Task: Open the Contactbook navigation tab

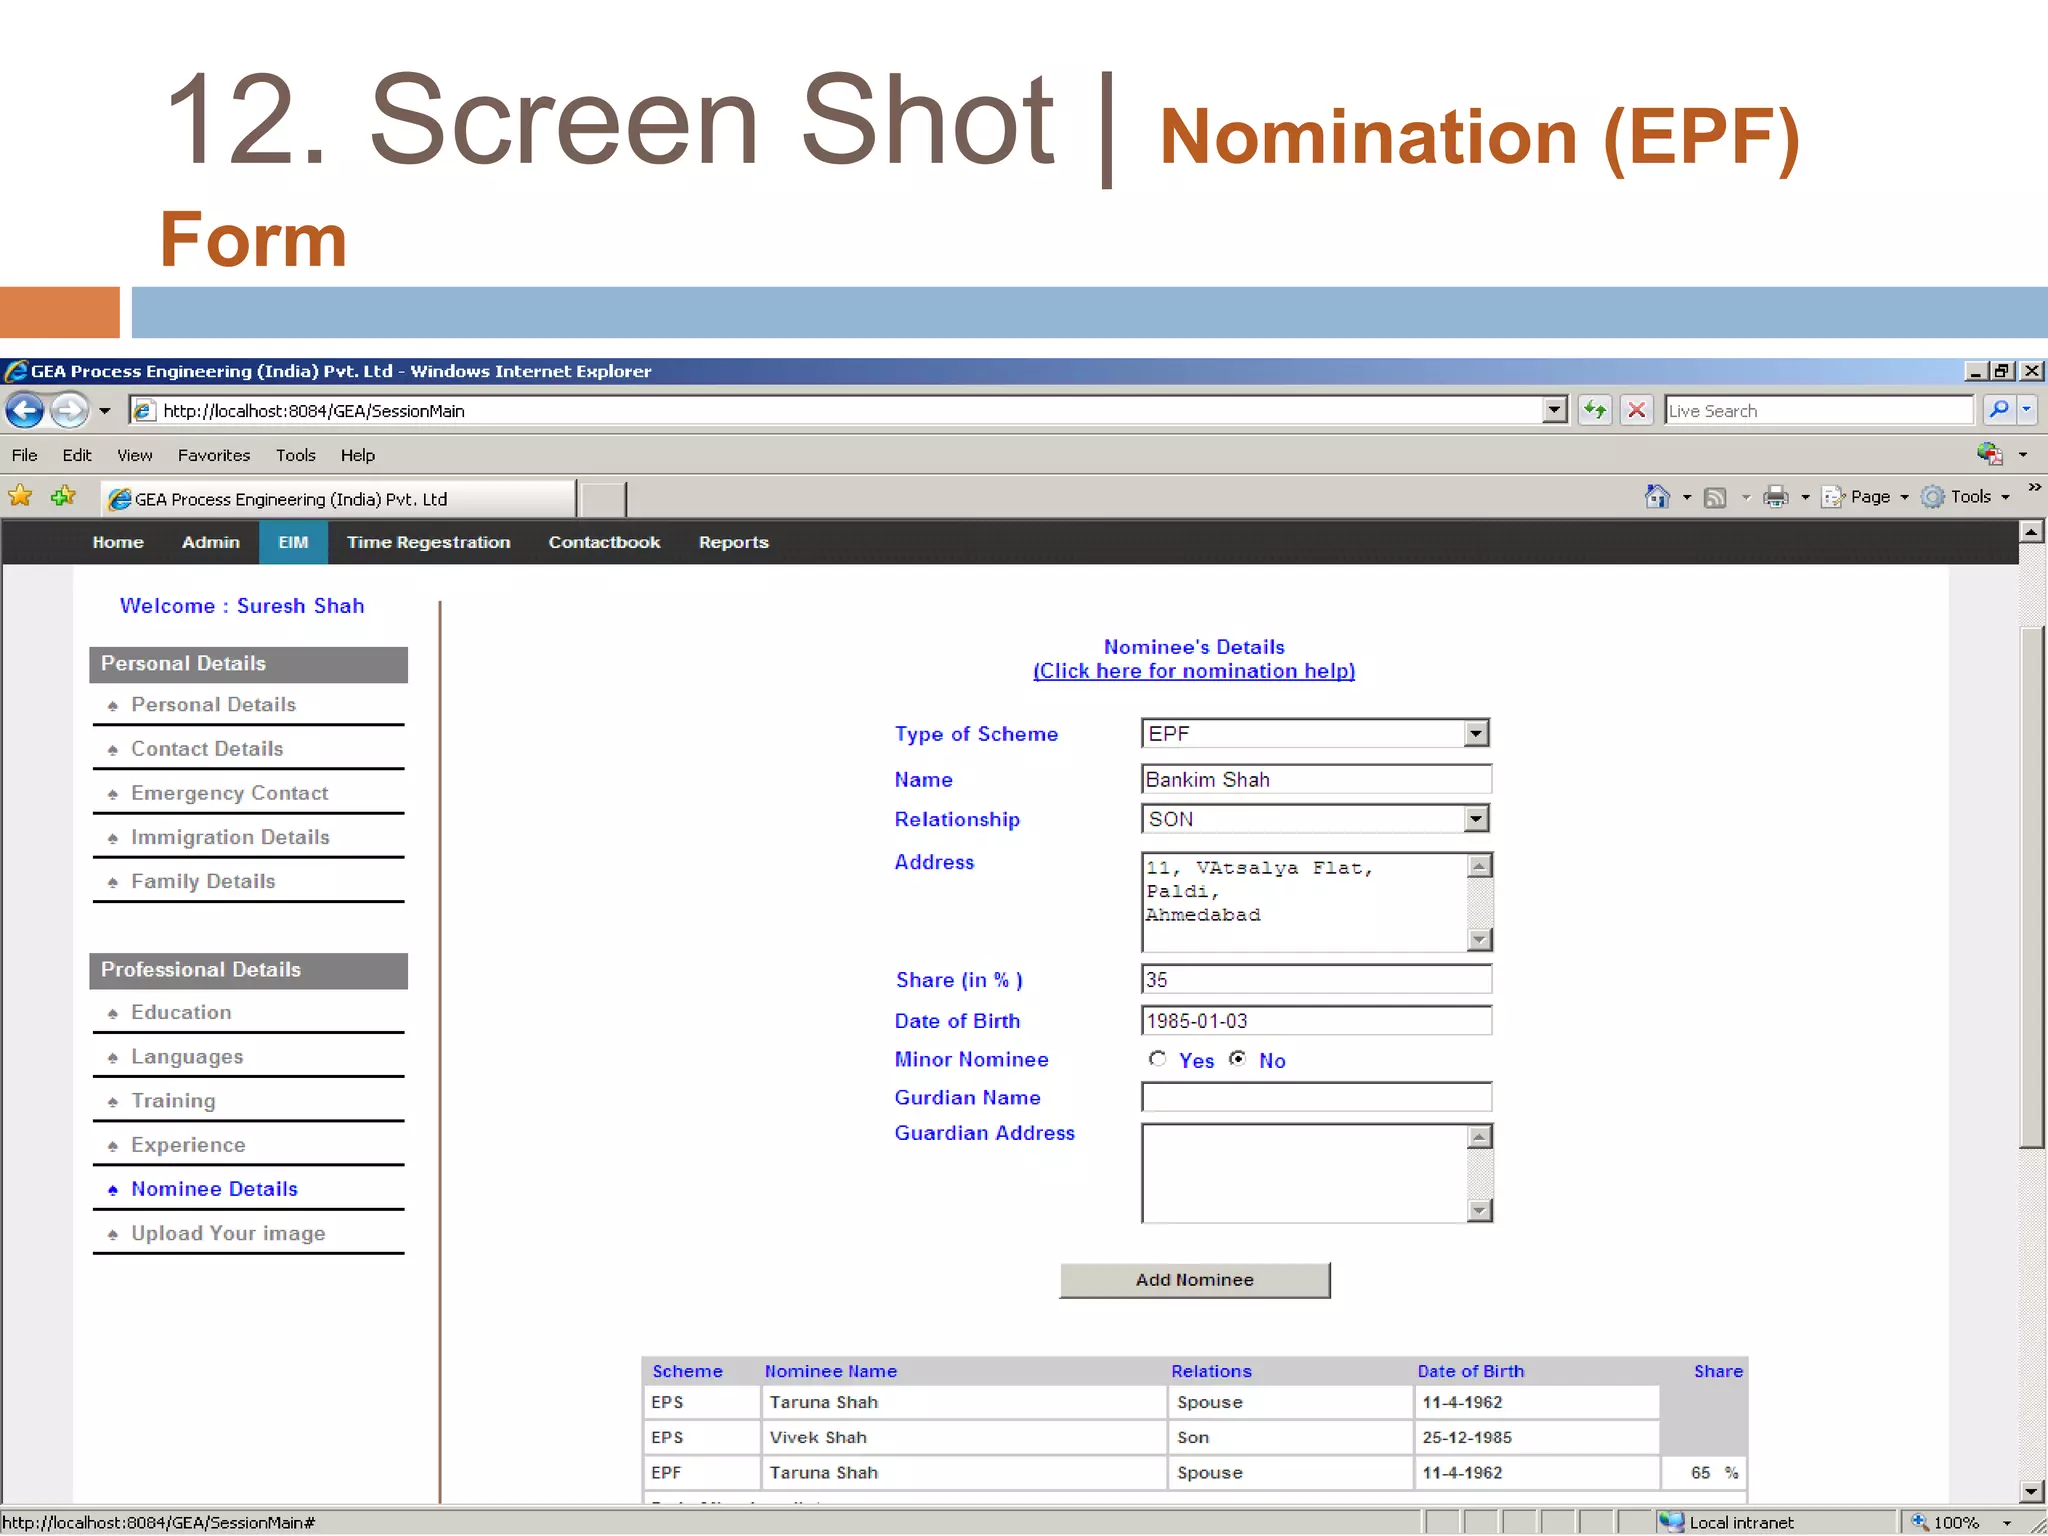Action: coord(604,542)
